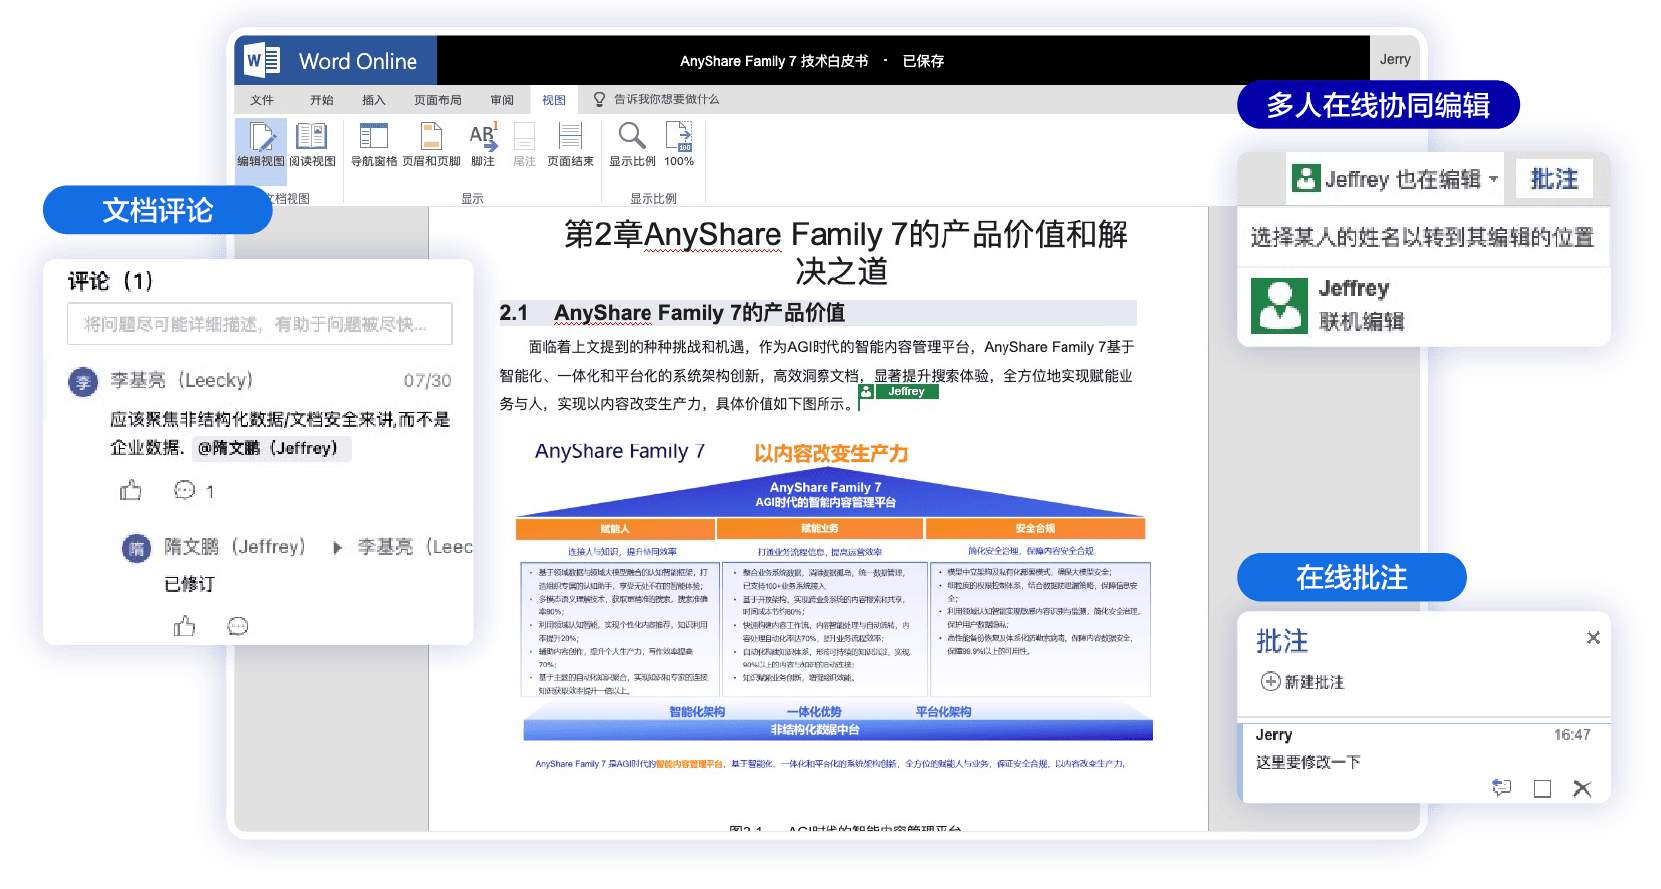Click Jeffrey's green avatar in co-editor list
This screenshot has height=889, width=1661.
tap(1279, 305)
